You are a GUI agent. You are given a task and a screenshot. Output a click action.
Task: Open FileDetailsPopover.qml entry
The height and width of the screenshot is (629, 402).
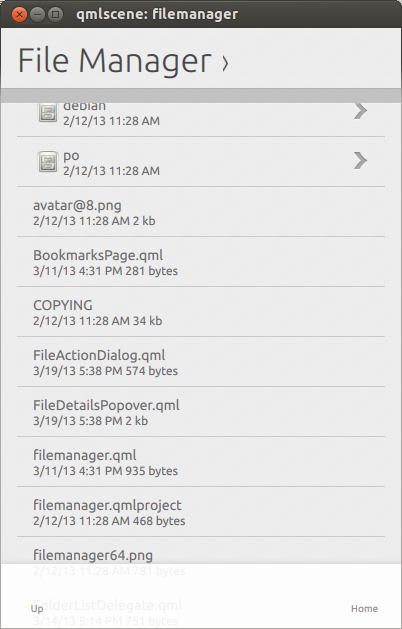[201, 412]
